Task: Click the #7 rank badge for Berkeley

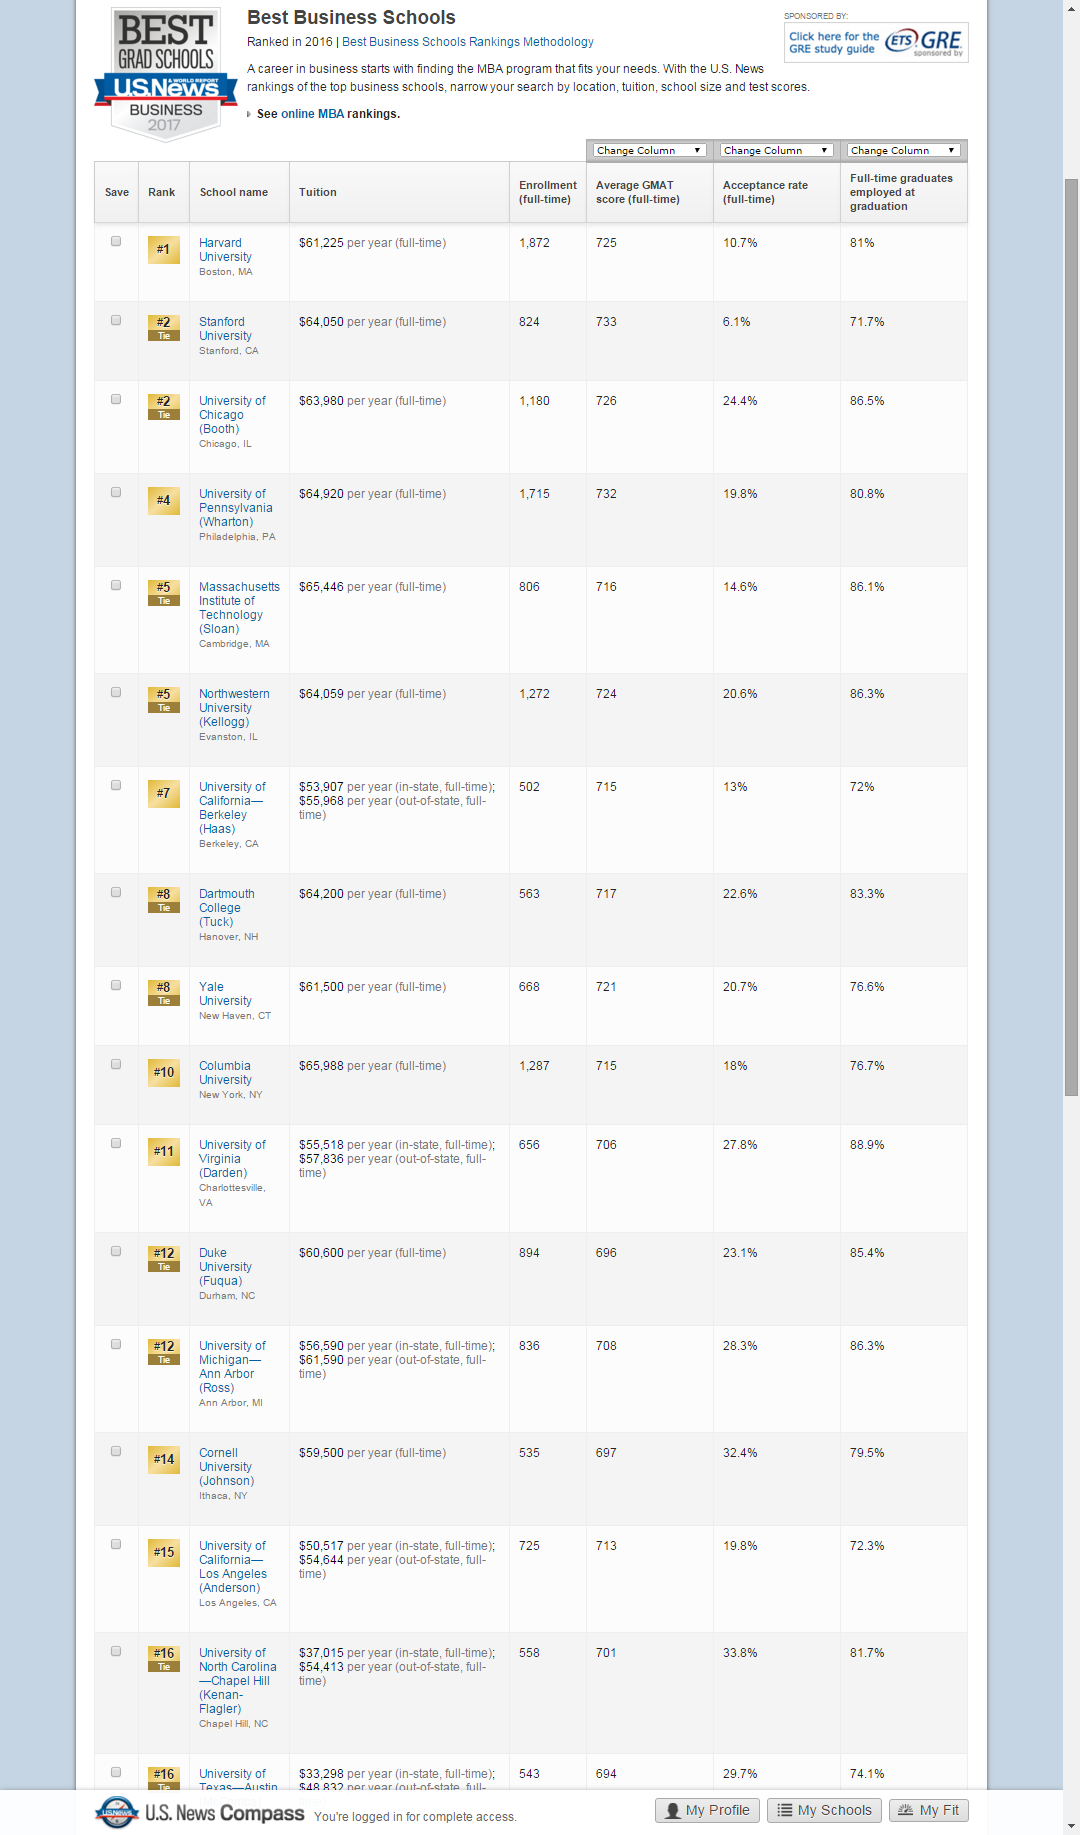Action: 163,793
